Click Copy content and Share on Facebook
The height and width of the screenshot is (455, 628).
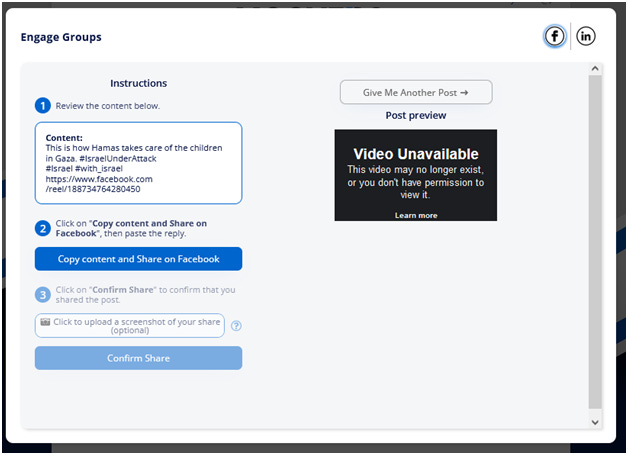[x=138, y=259]
